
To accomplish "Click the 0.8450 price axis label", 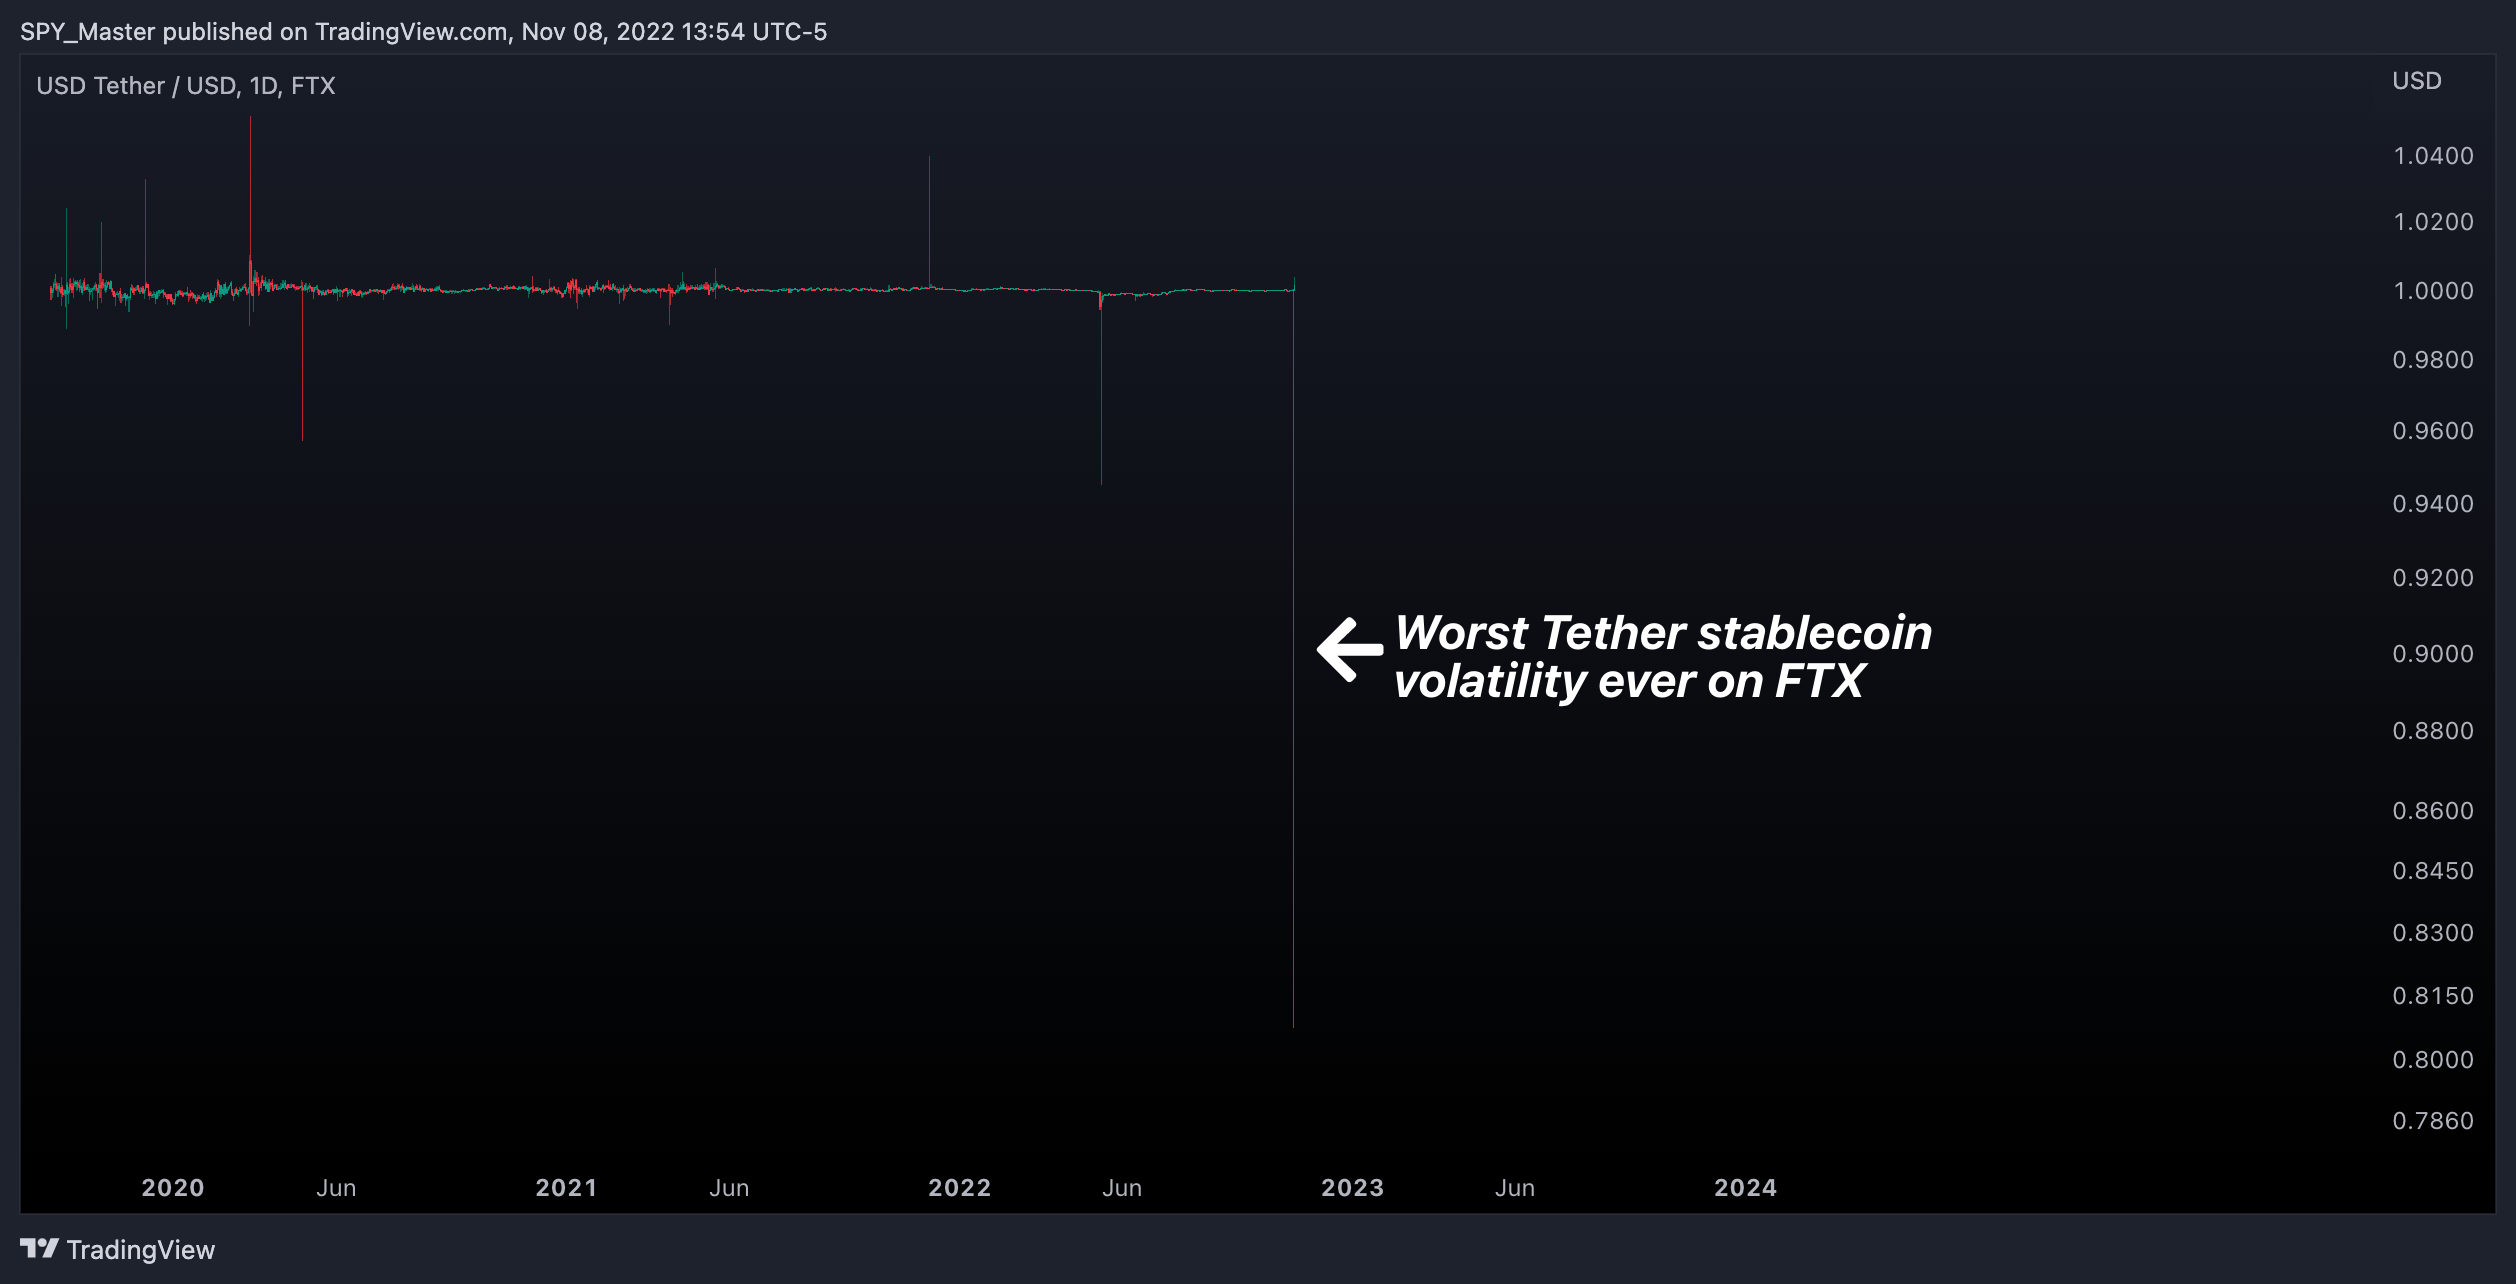I will click(x=2433, y=871).
